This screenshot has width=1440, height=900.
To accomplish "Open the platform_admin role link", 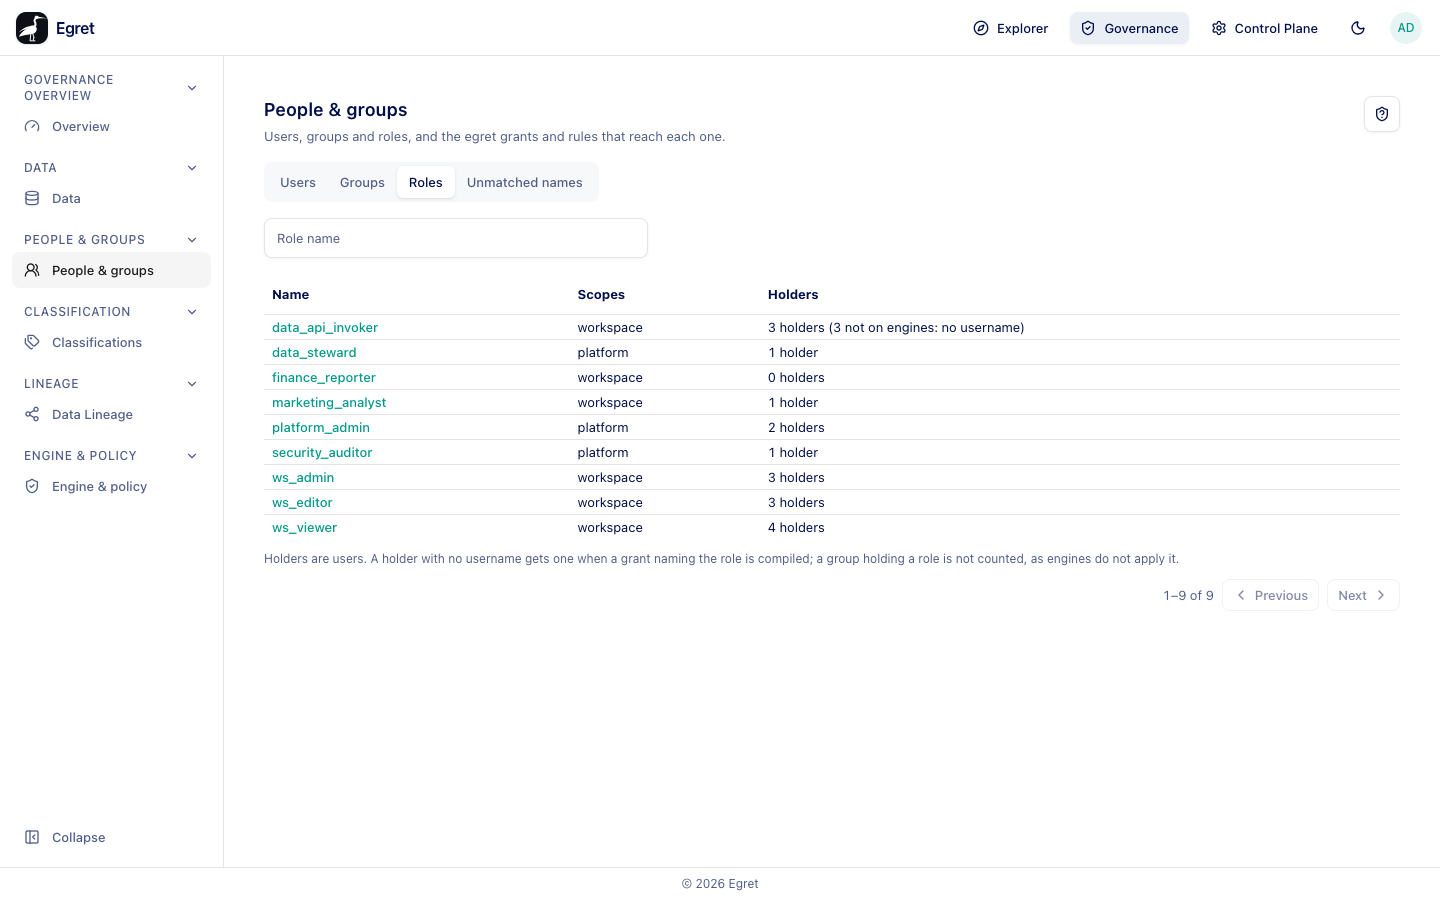I will coord(321,428).
